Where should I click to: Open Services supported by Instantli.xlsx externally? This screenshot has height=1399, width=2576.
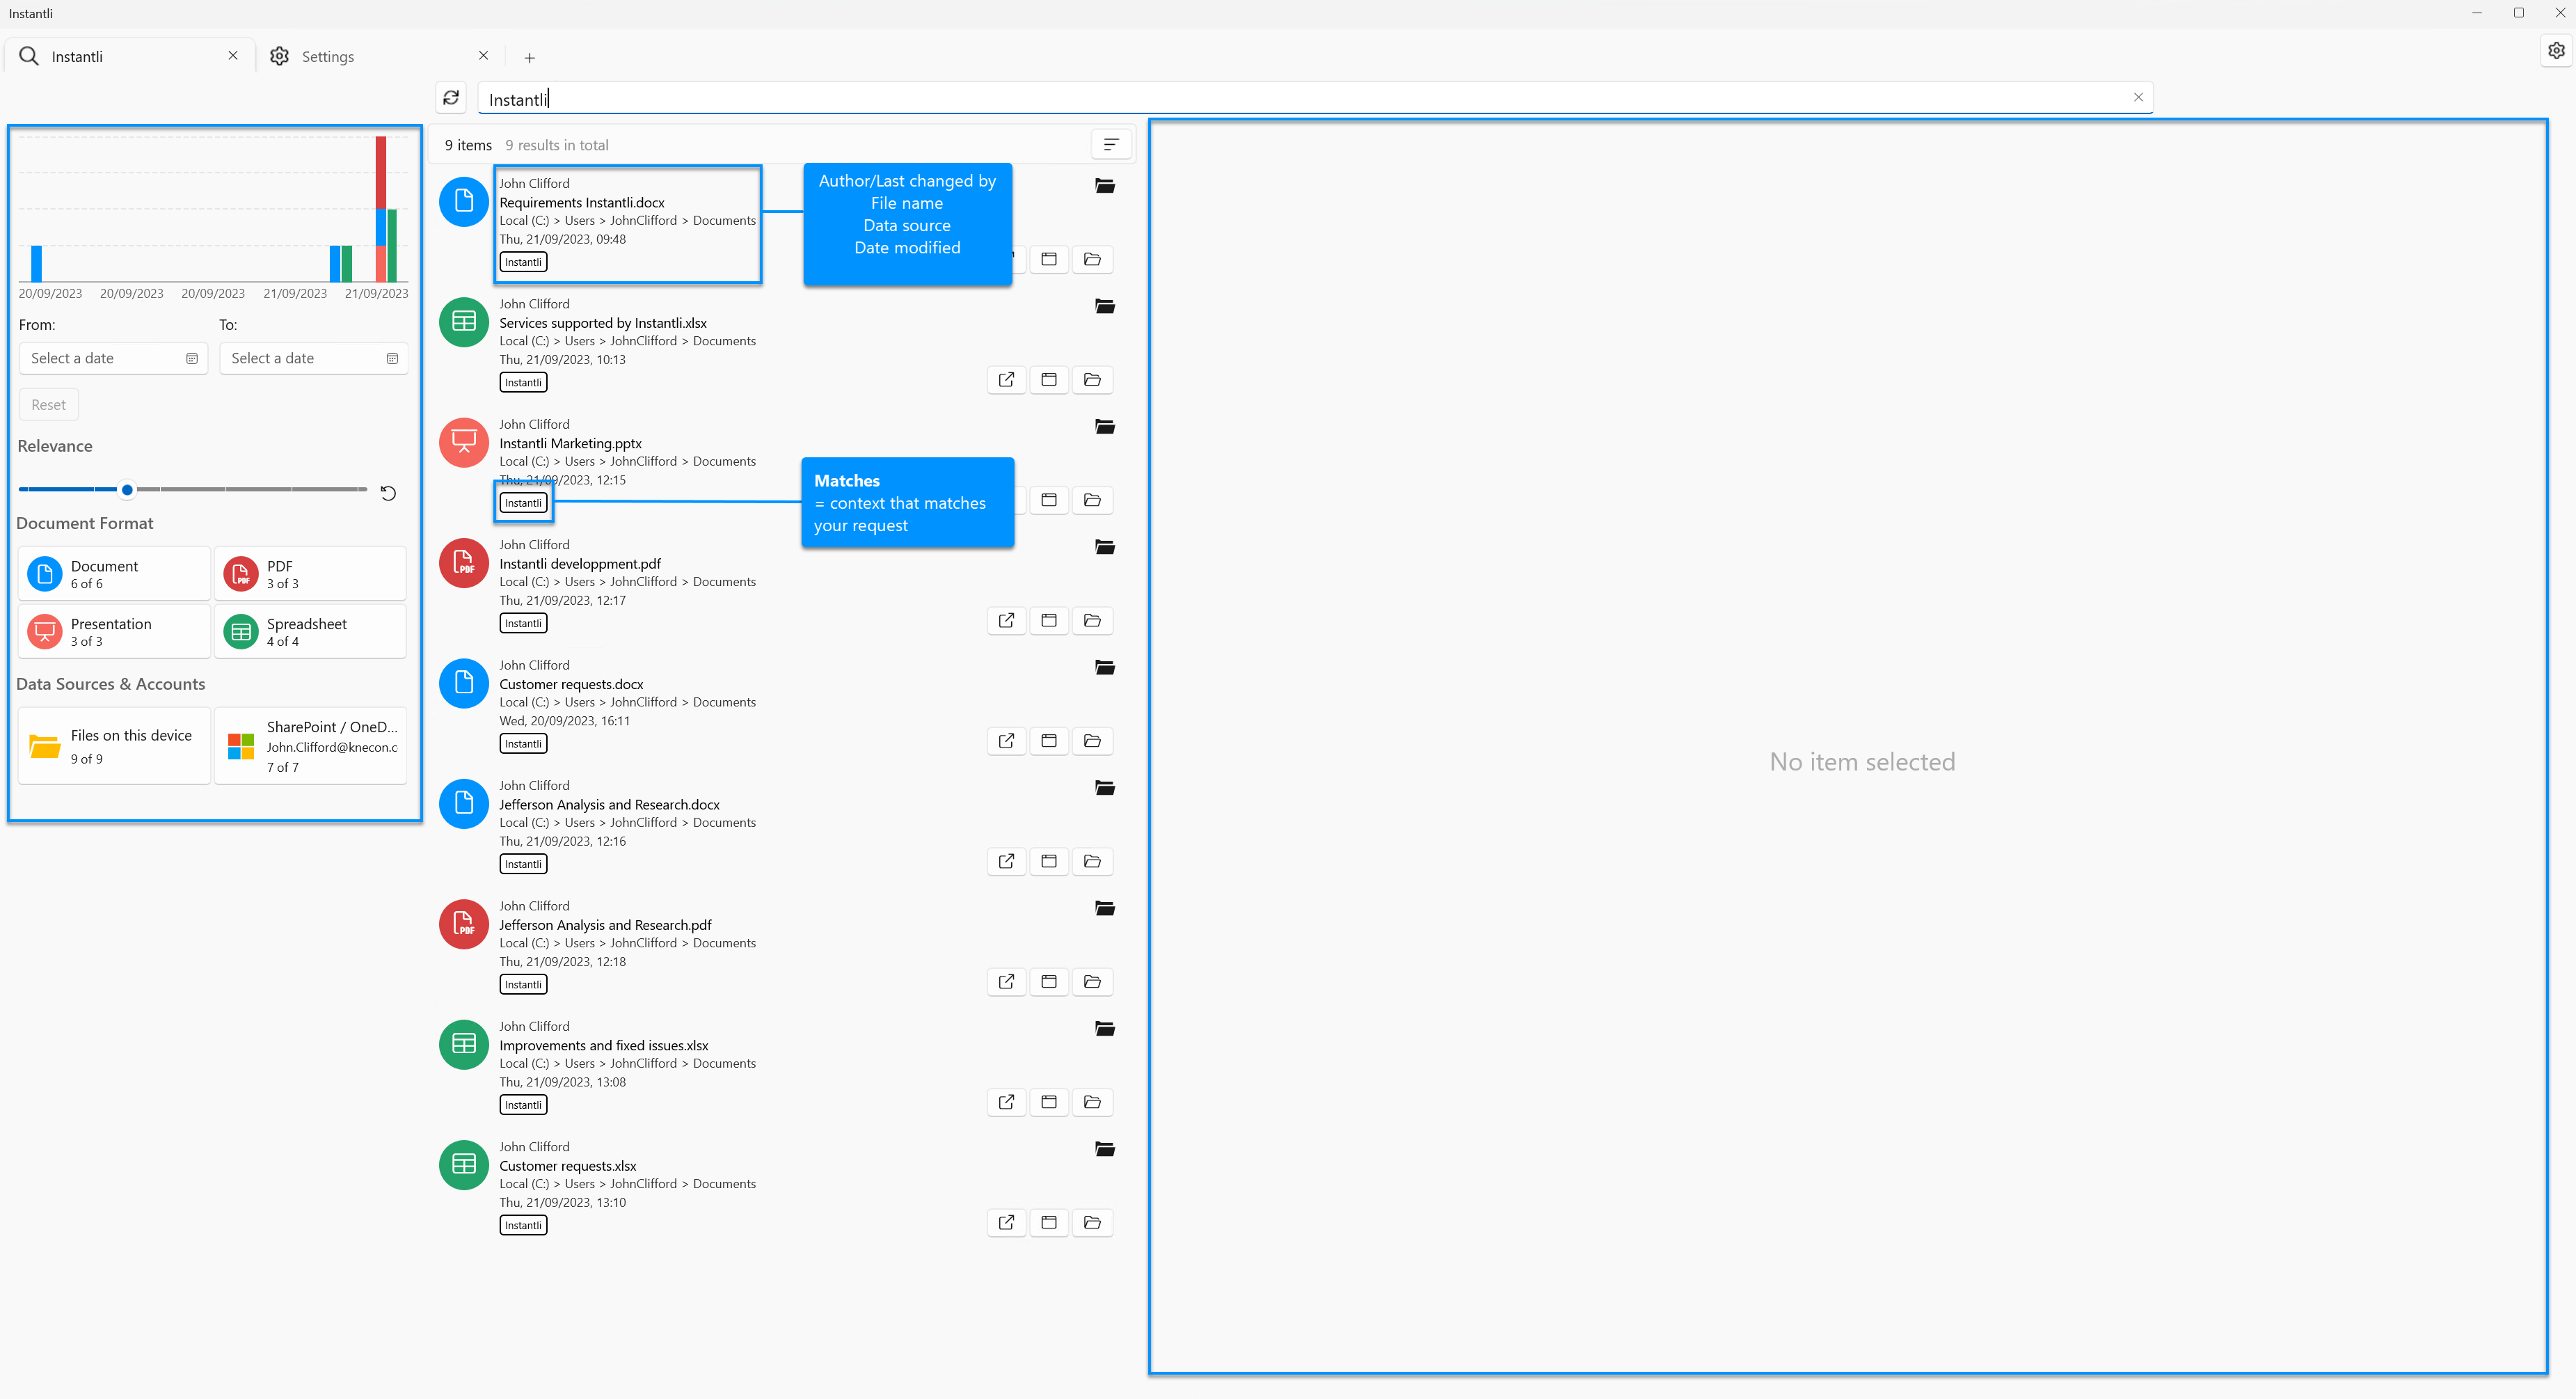click(1006, 380)
